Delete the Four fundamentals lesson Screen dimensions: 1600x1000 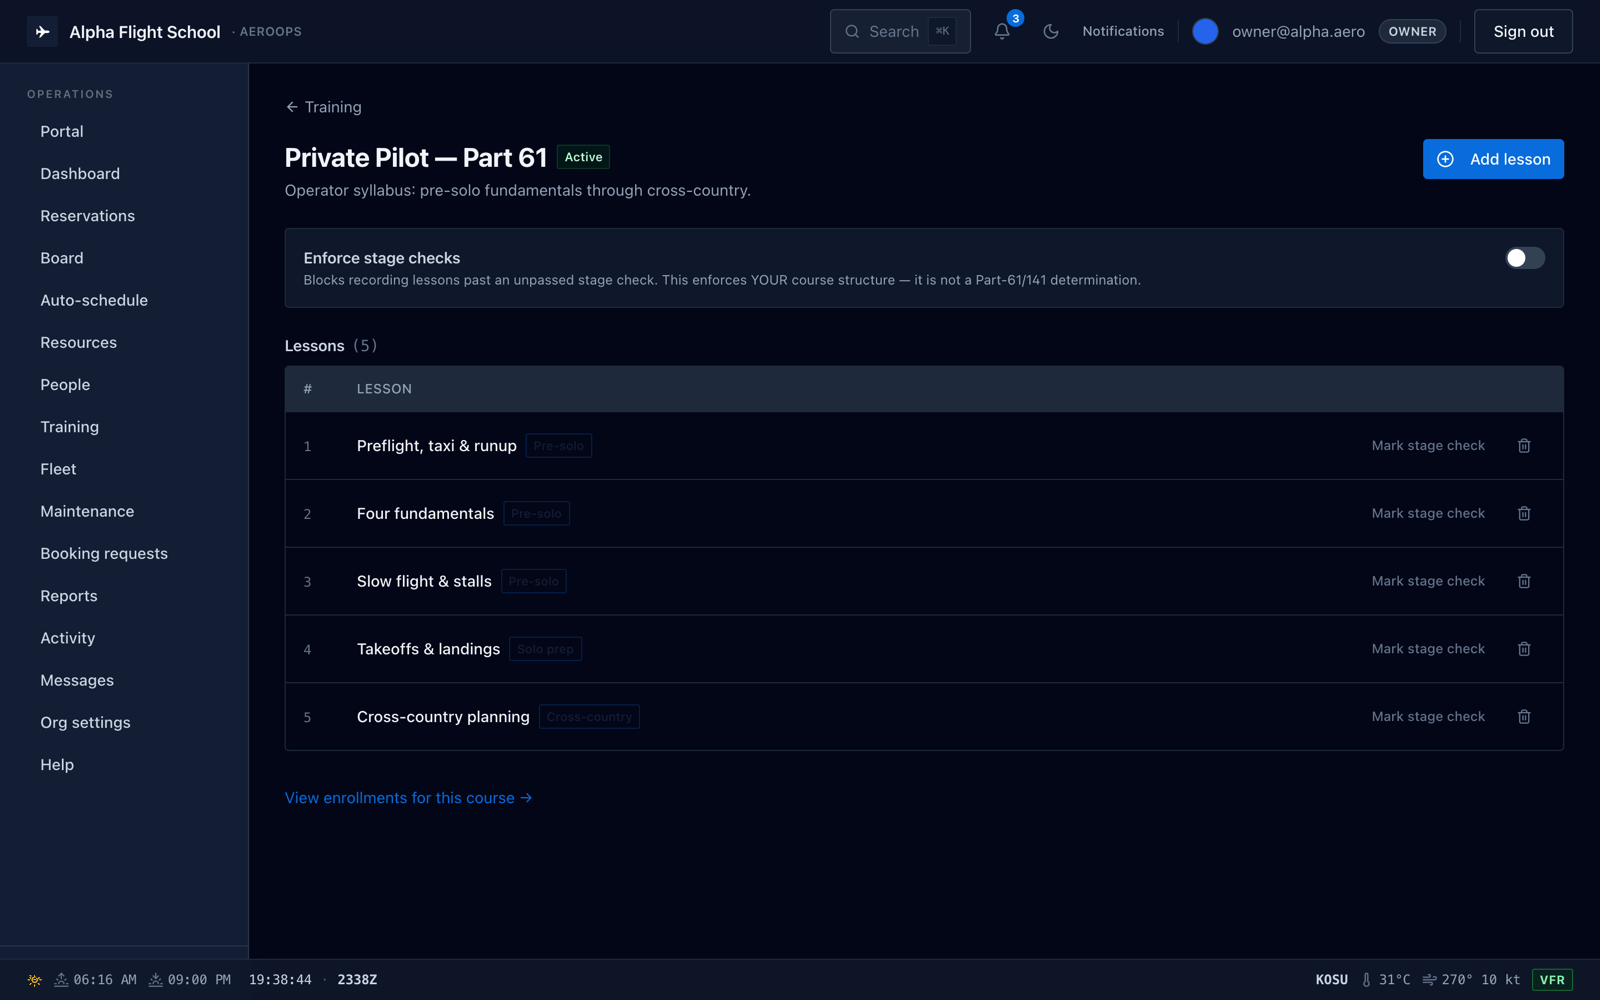[x=1524, y=514]
